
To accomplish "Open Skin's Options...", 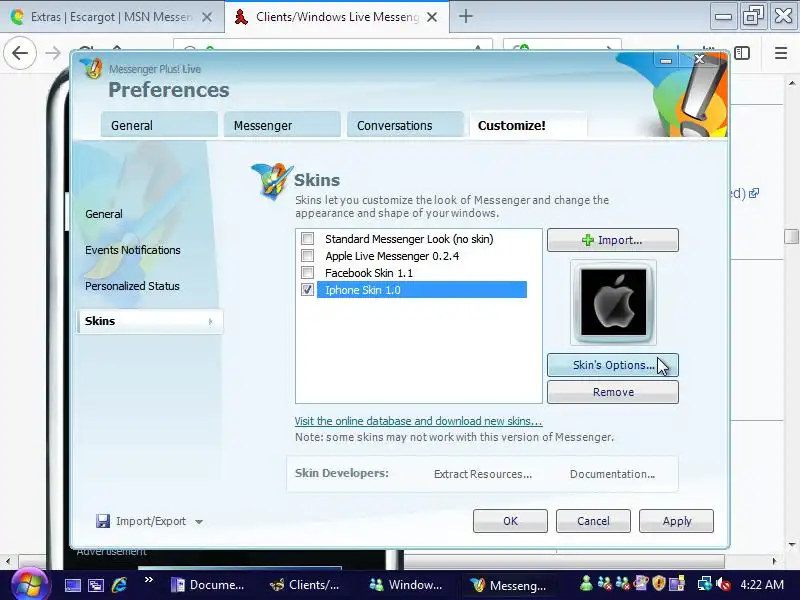I will pyautogui.click(x=613, y=365).
